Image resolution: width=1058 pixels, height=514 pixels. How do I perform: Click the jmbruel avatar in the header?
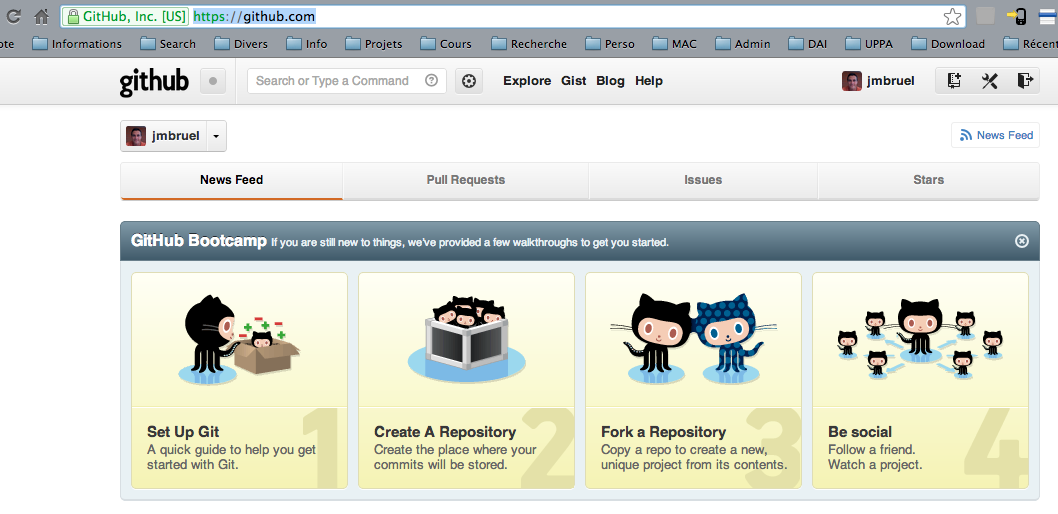(x=852, y=81)
